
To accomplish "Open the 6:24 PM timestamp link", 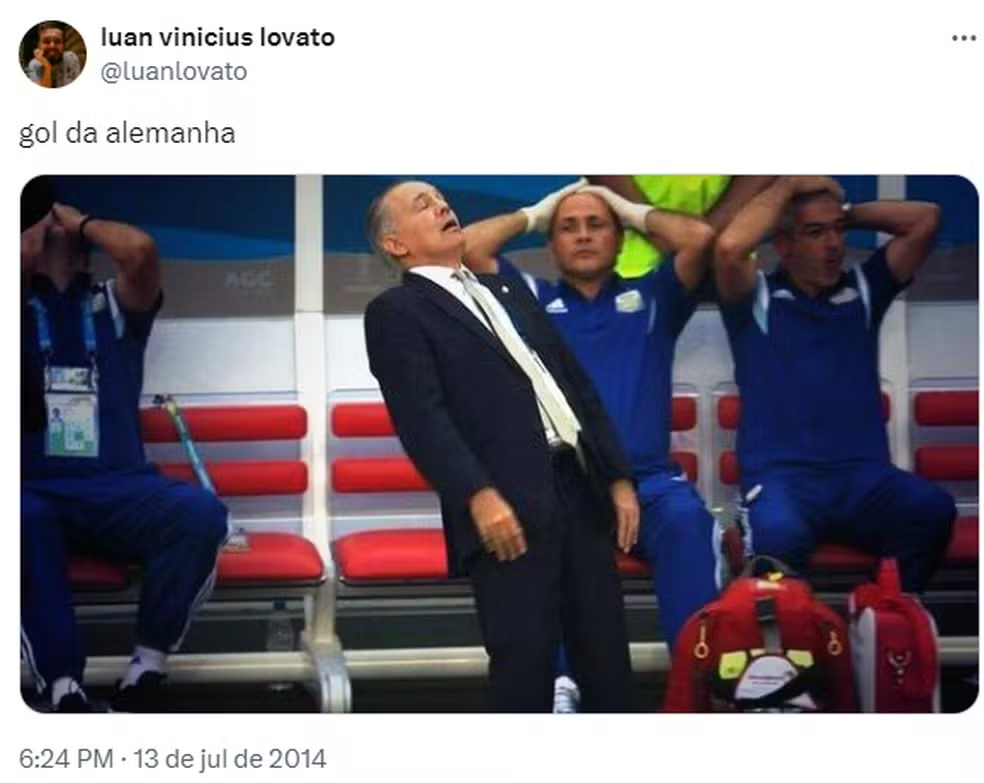I will pyautogui.click(x=67, y=759).
